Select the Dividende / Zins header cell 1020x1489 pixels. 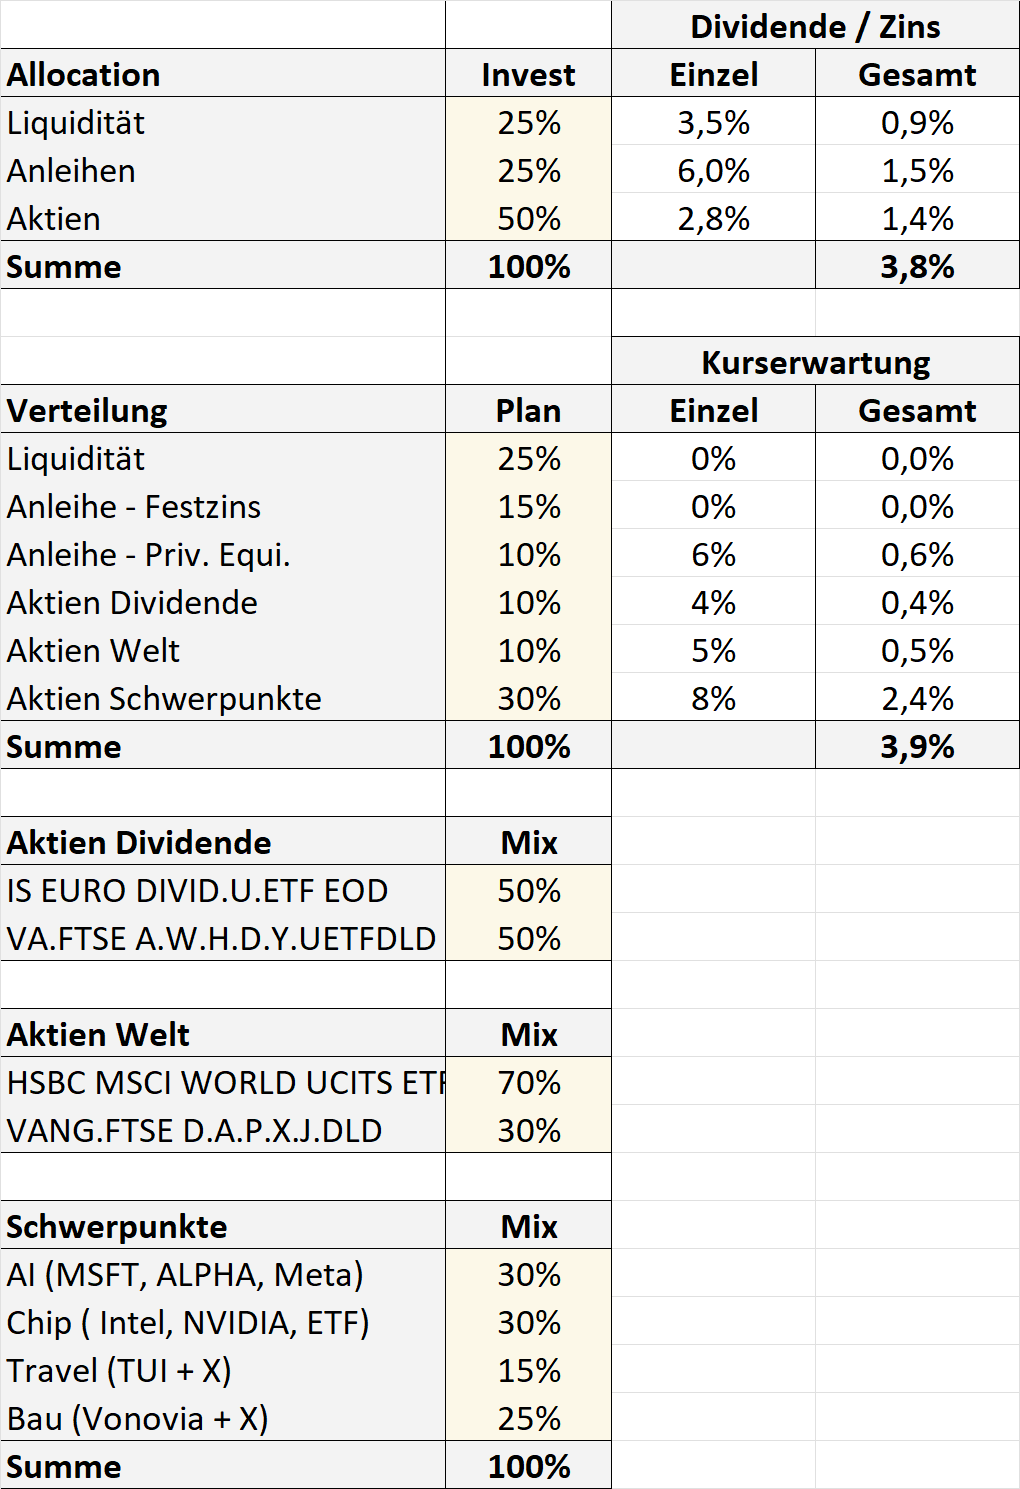pos(815,27)
